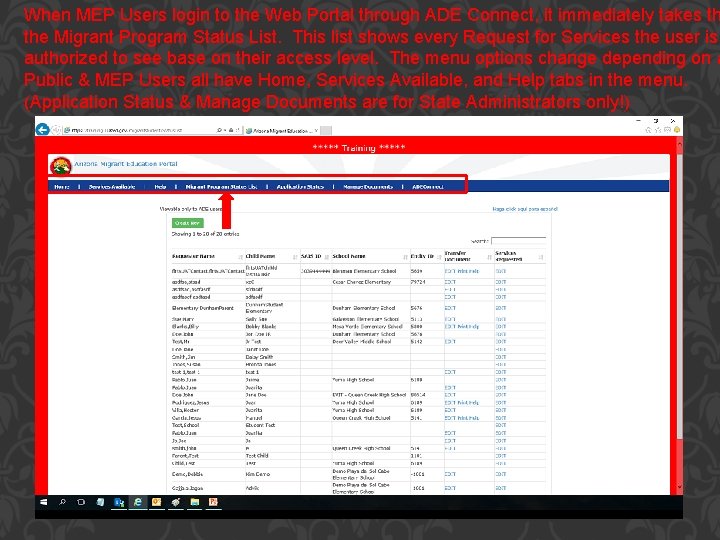The image size is (720, 540).
Task: Open the Home menu item
Action: 62,187
